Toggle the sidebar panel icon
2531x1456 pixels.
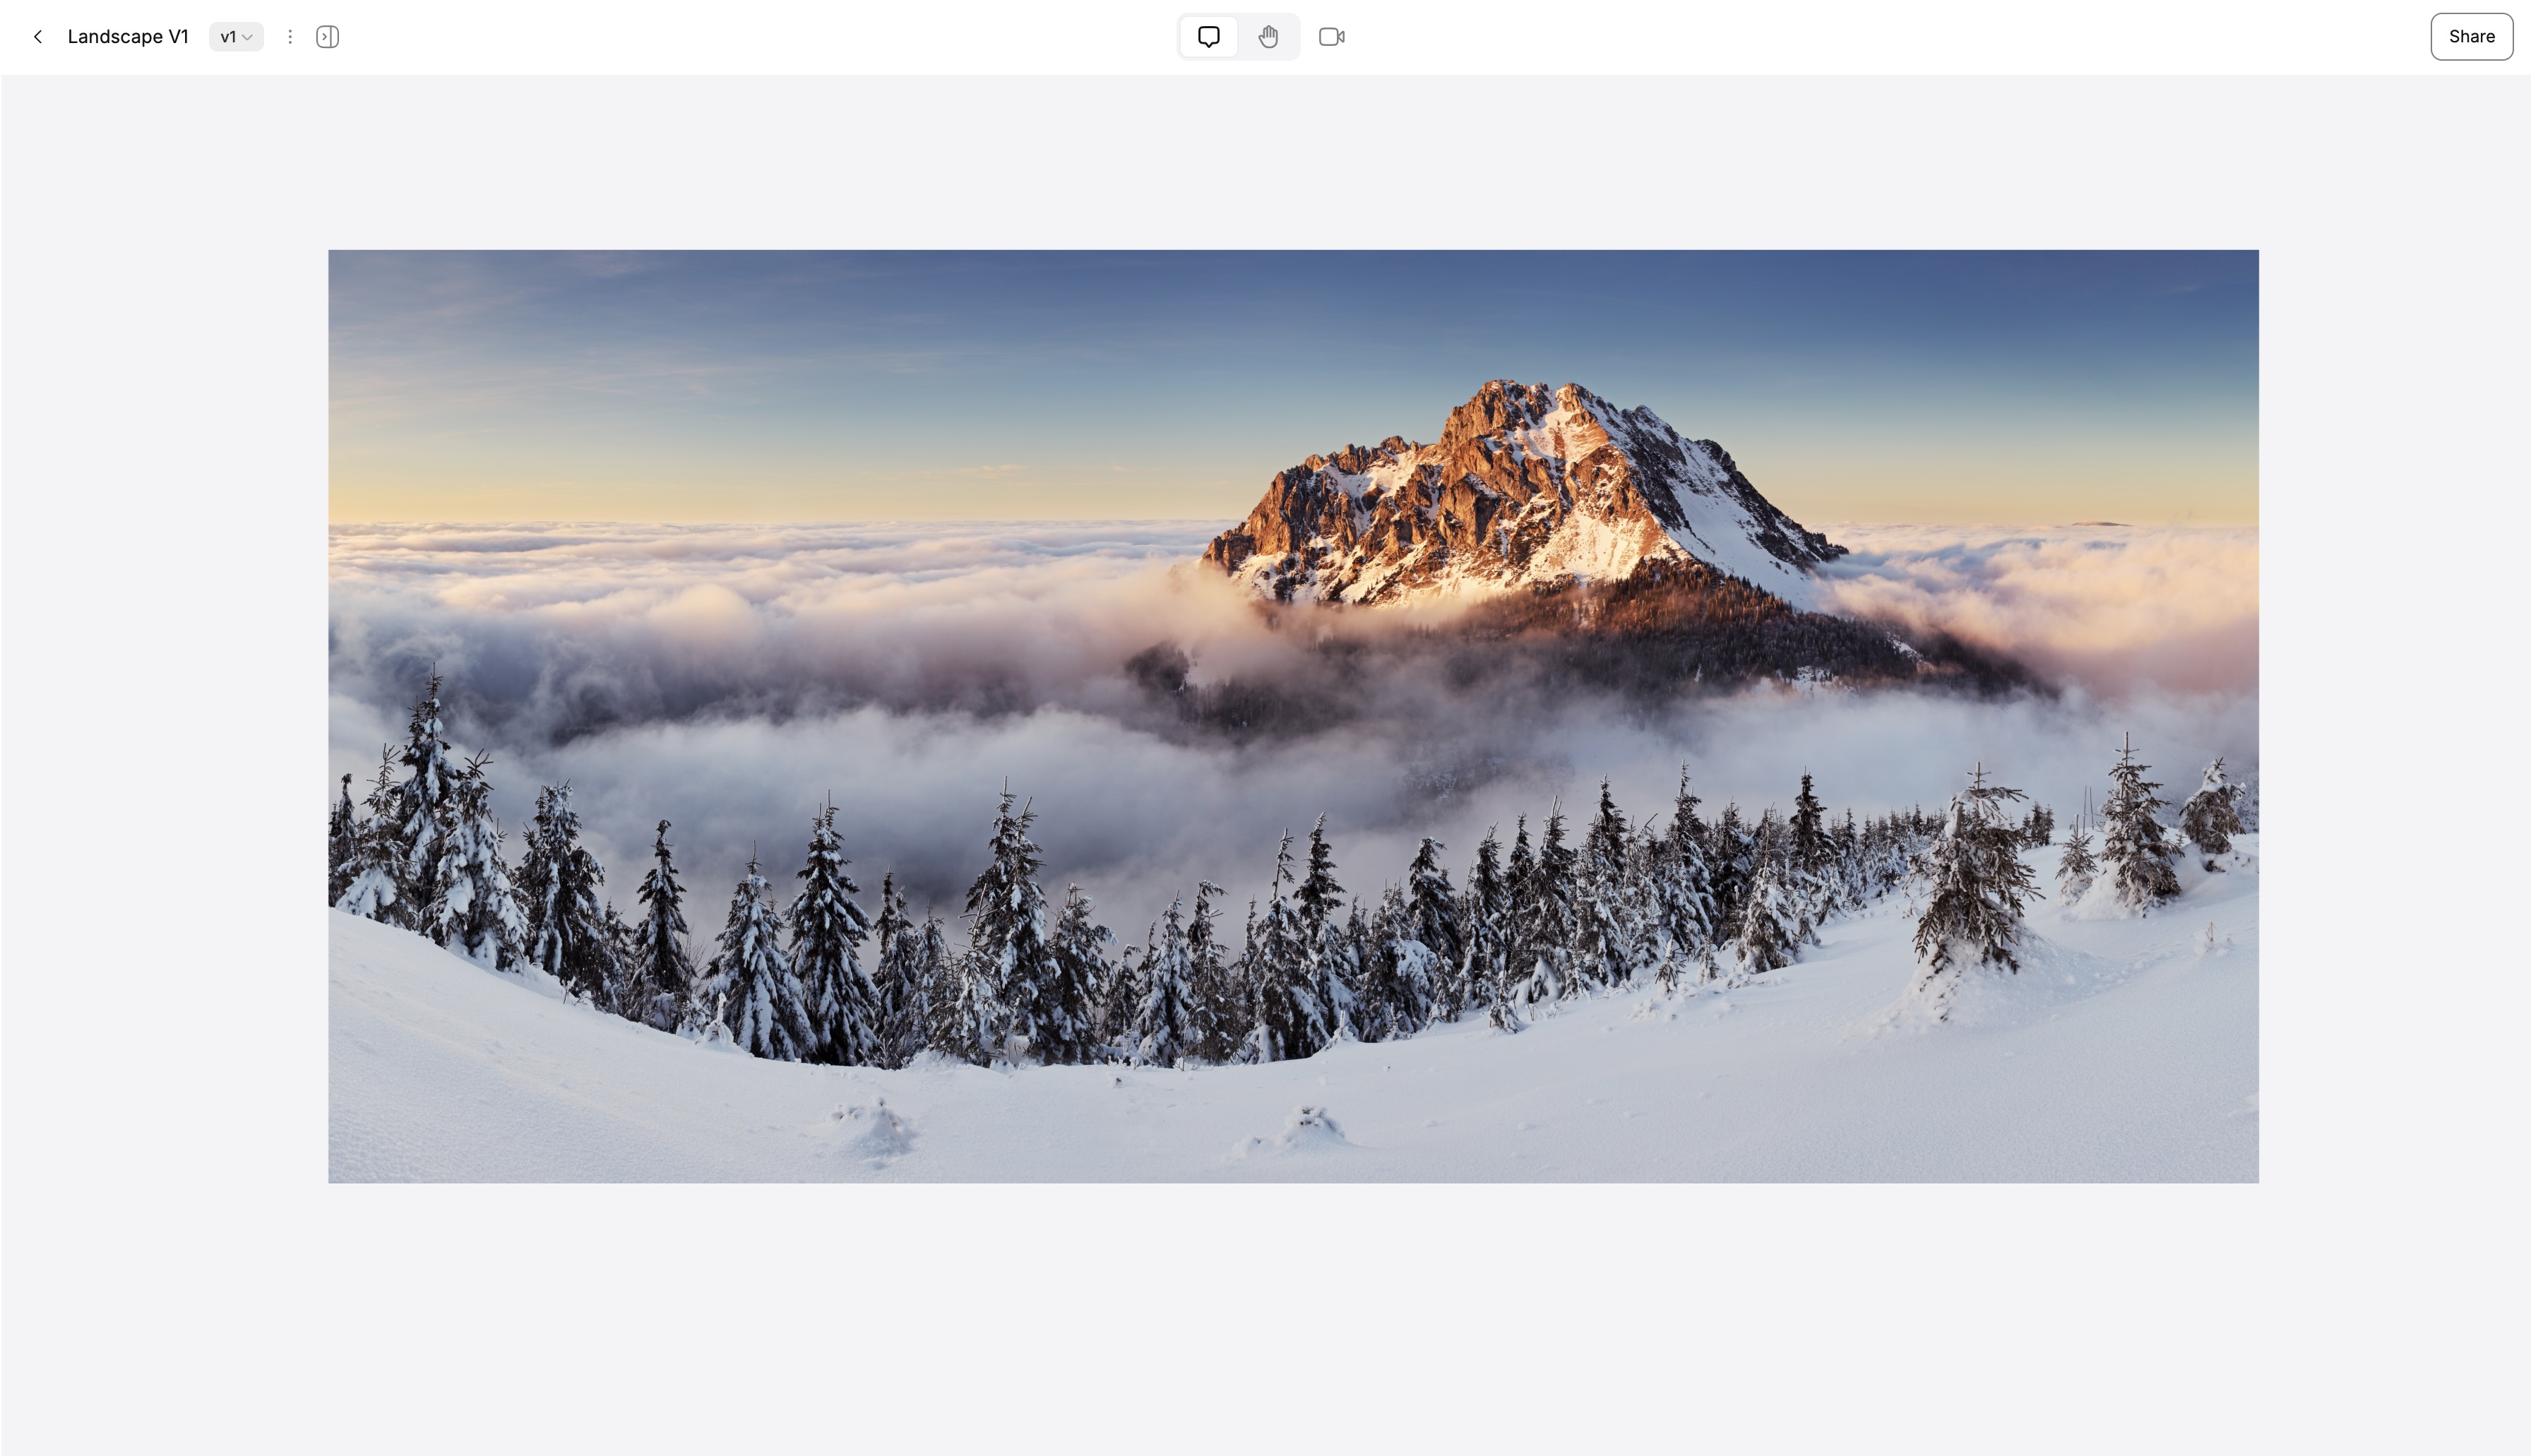[327, 37]
